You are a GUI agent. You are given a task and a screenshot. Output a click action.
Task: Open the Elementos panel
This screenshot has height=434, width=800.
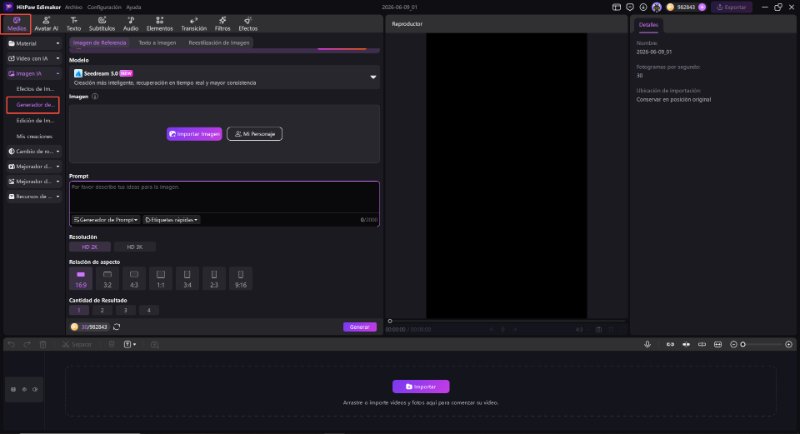click(x=160, y=24)
